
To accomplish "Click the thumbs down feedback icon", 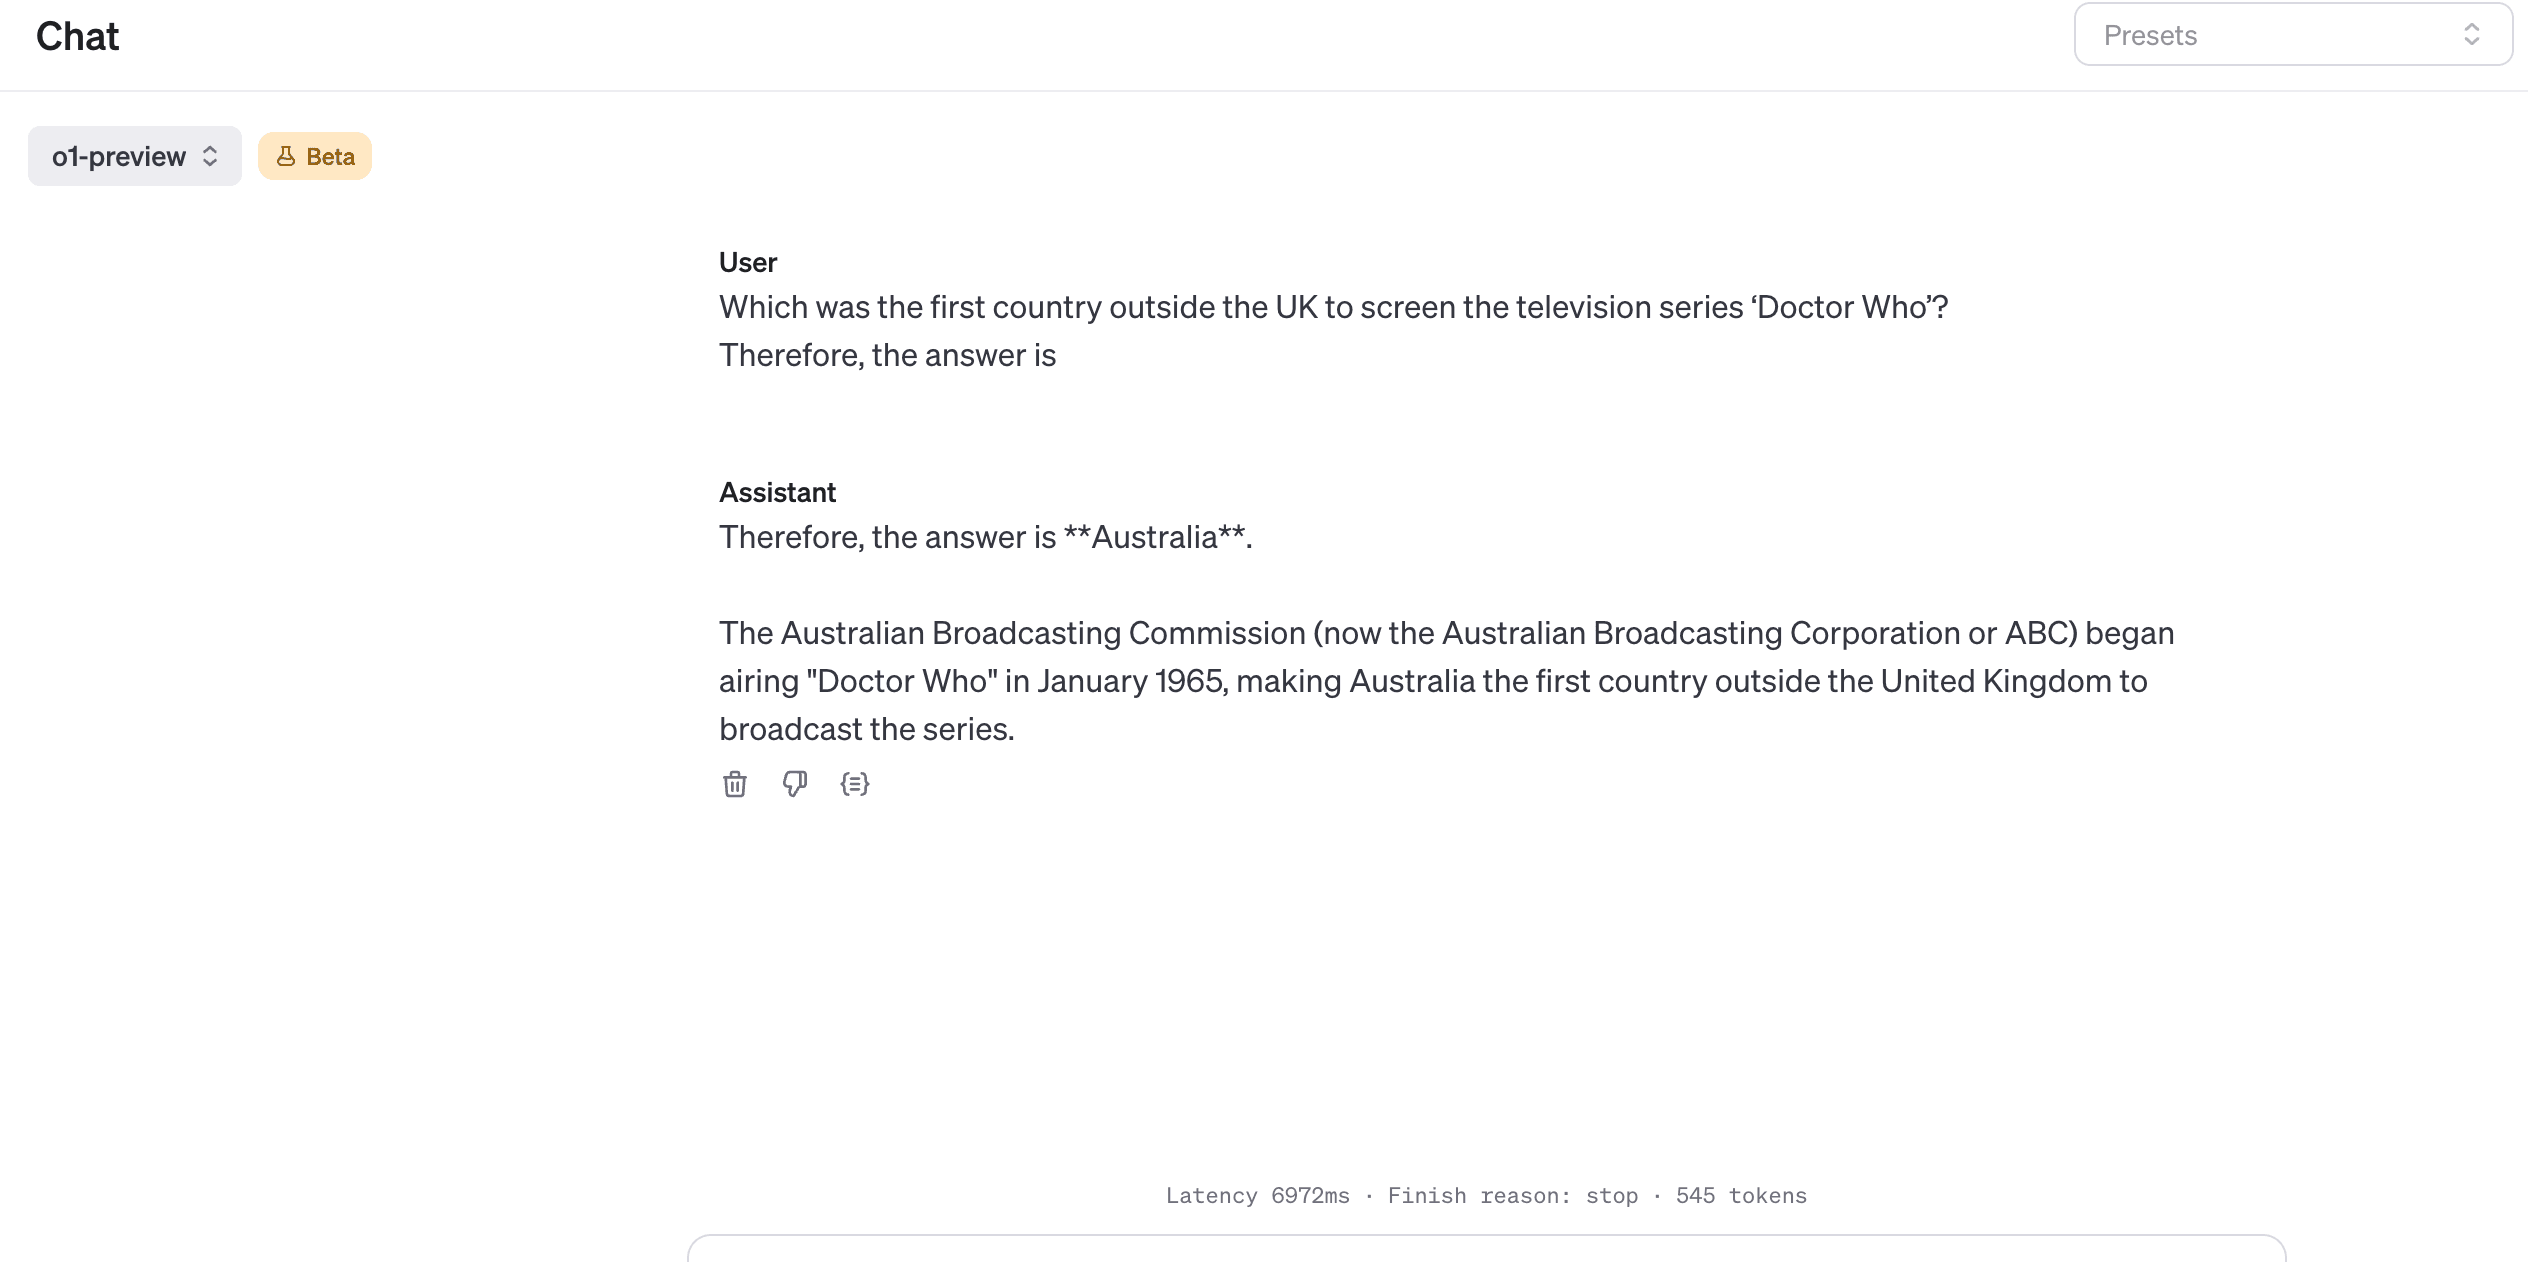I will pos(795,784).
